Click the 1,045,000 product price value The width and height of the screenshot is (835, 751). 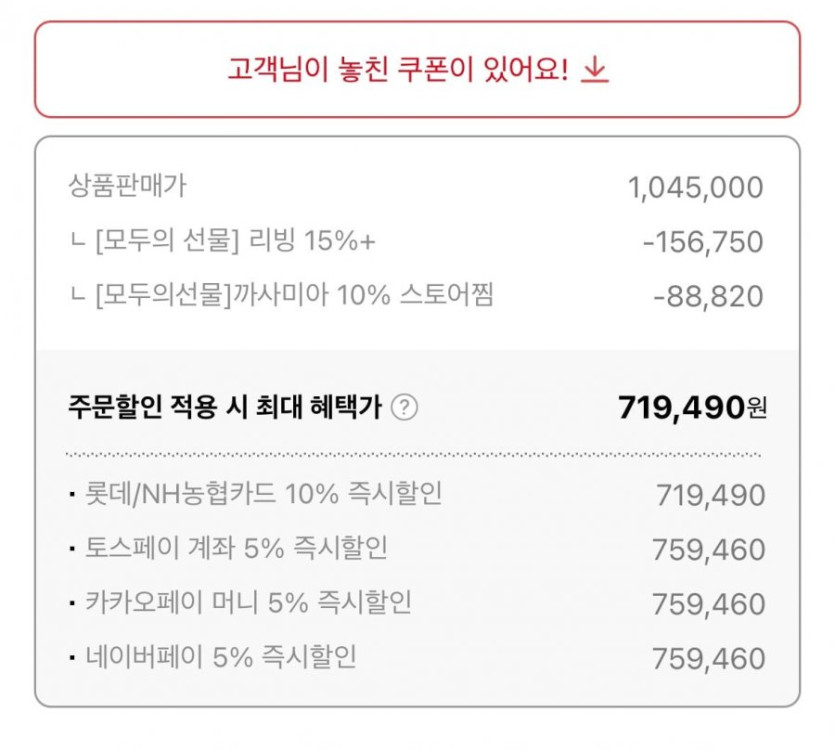(x=695, y=188)
